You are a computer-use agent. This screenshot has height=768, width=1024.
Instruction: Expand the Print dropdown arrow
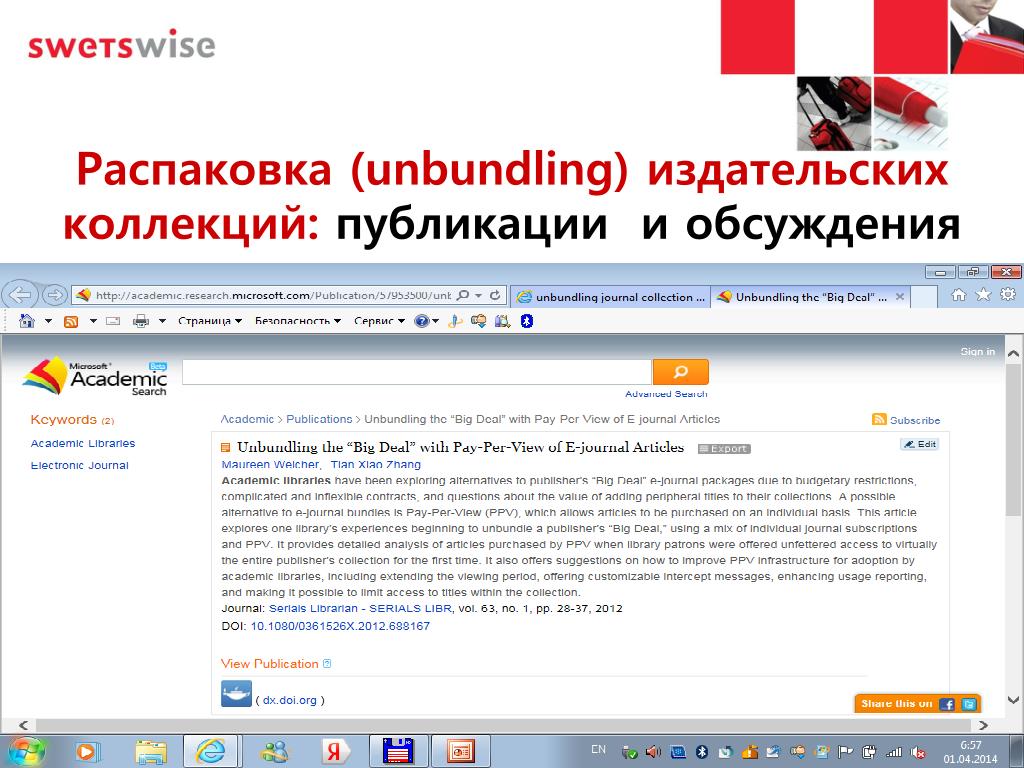(x=163, y=321)
